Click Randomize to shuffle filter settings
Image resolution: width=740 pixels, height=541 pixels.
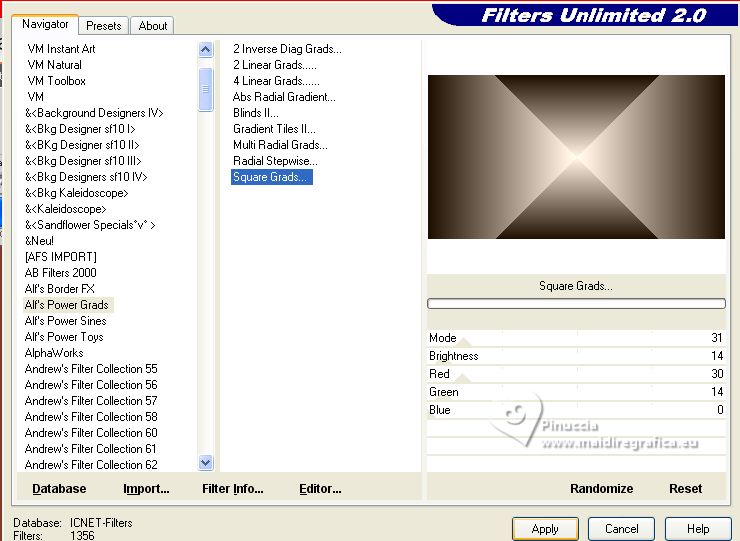[x=601, y=489]
